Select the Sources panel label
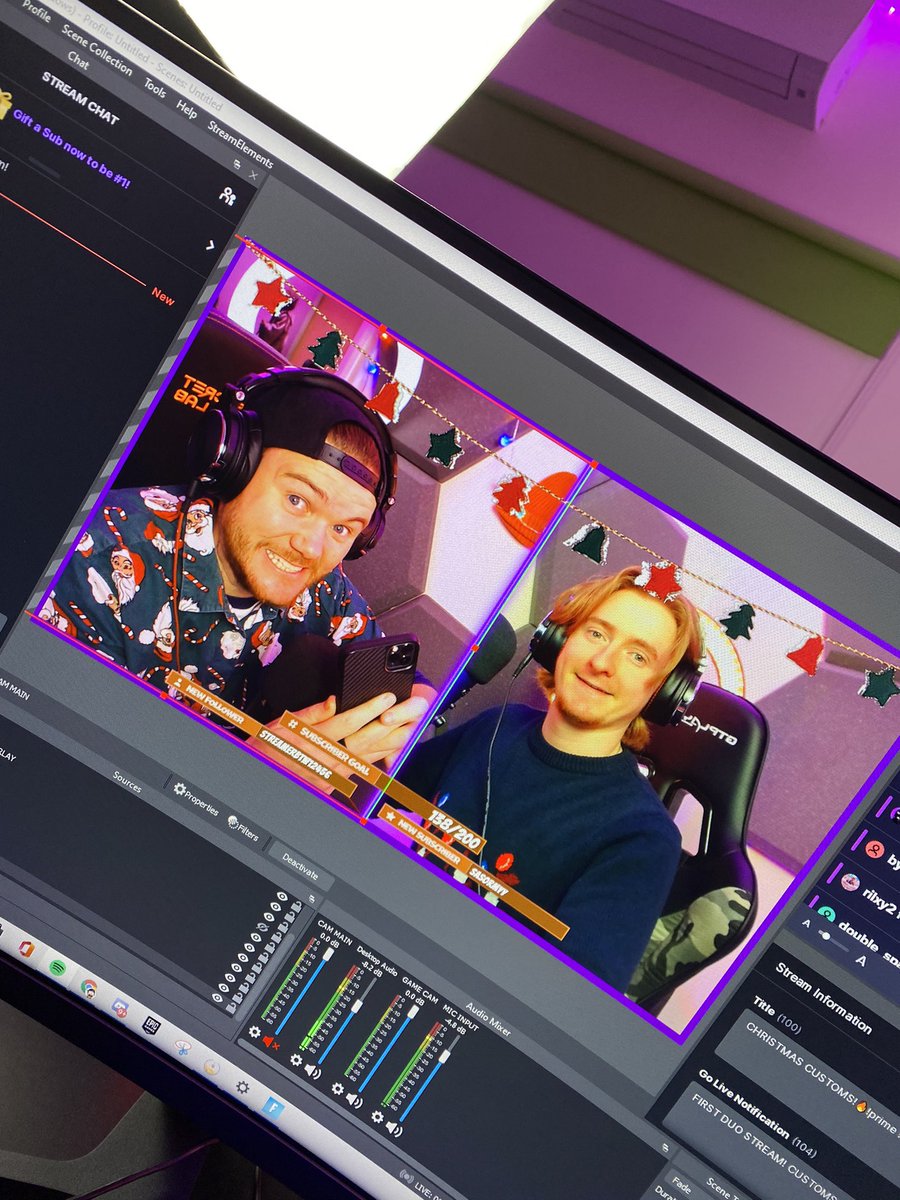Screen dimensions: 900x1200 tap(127, 782)
